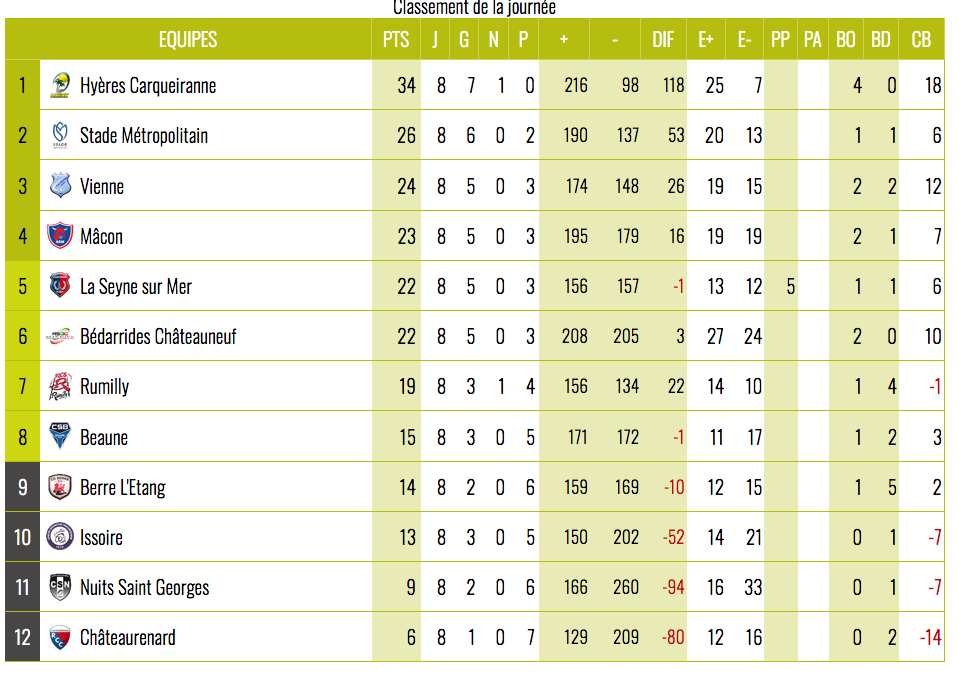Click the Châteaurenard RCC logo
This screenshot has width=961, height=674.
point(60,637)
